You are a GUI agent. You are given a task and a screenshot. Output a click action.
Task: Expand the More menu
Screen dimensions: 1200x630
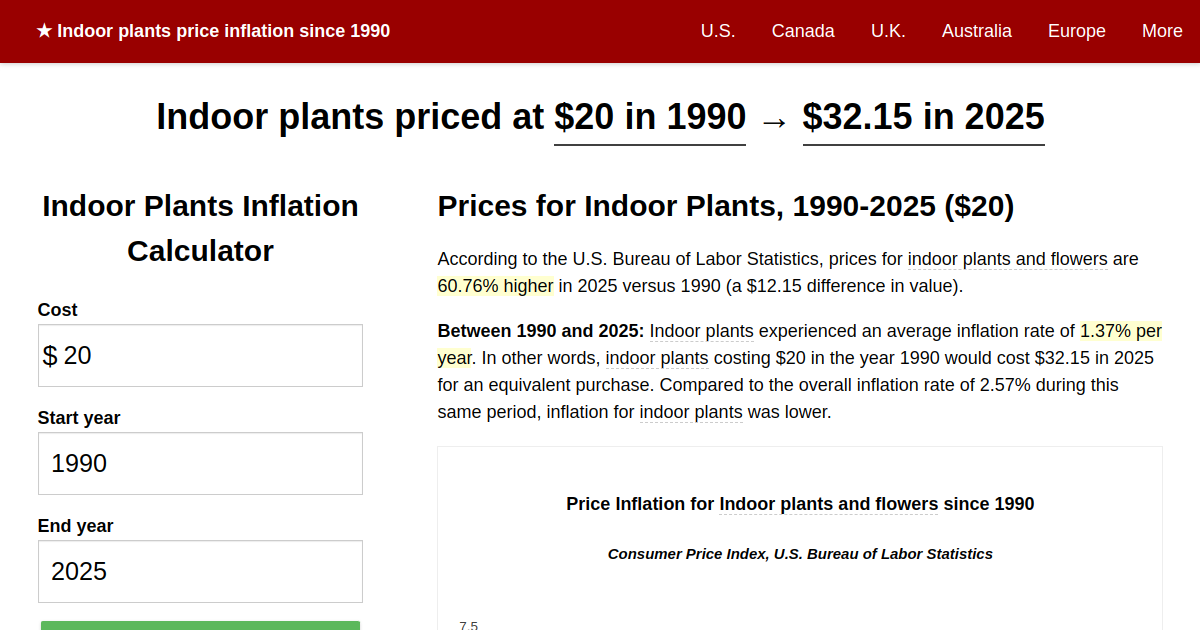pos(1162,31)
